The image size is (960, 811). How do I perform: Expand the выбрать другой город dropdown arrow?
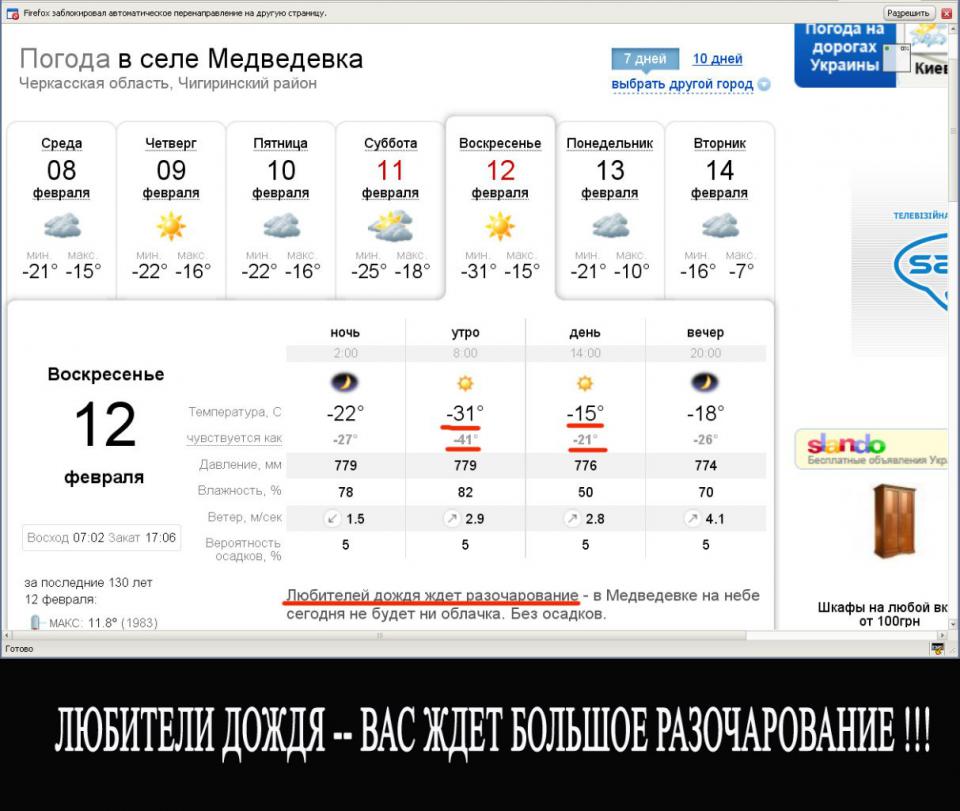(764, 85)
